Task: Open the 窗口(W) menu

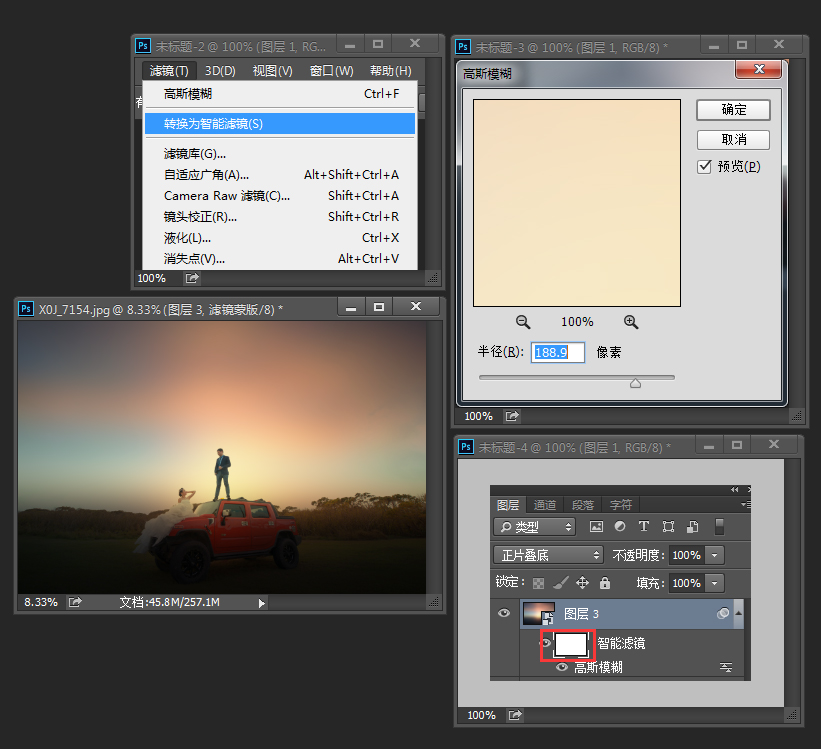Action: pos(331,71)
